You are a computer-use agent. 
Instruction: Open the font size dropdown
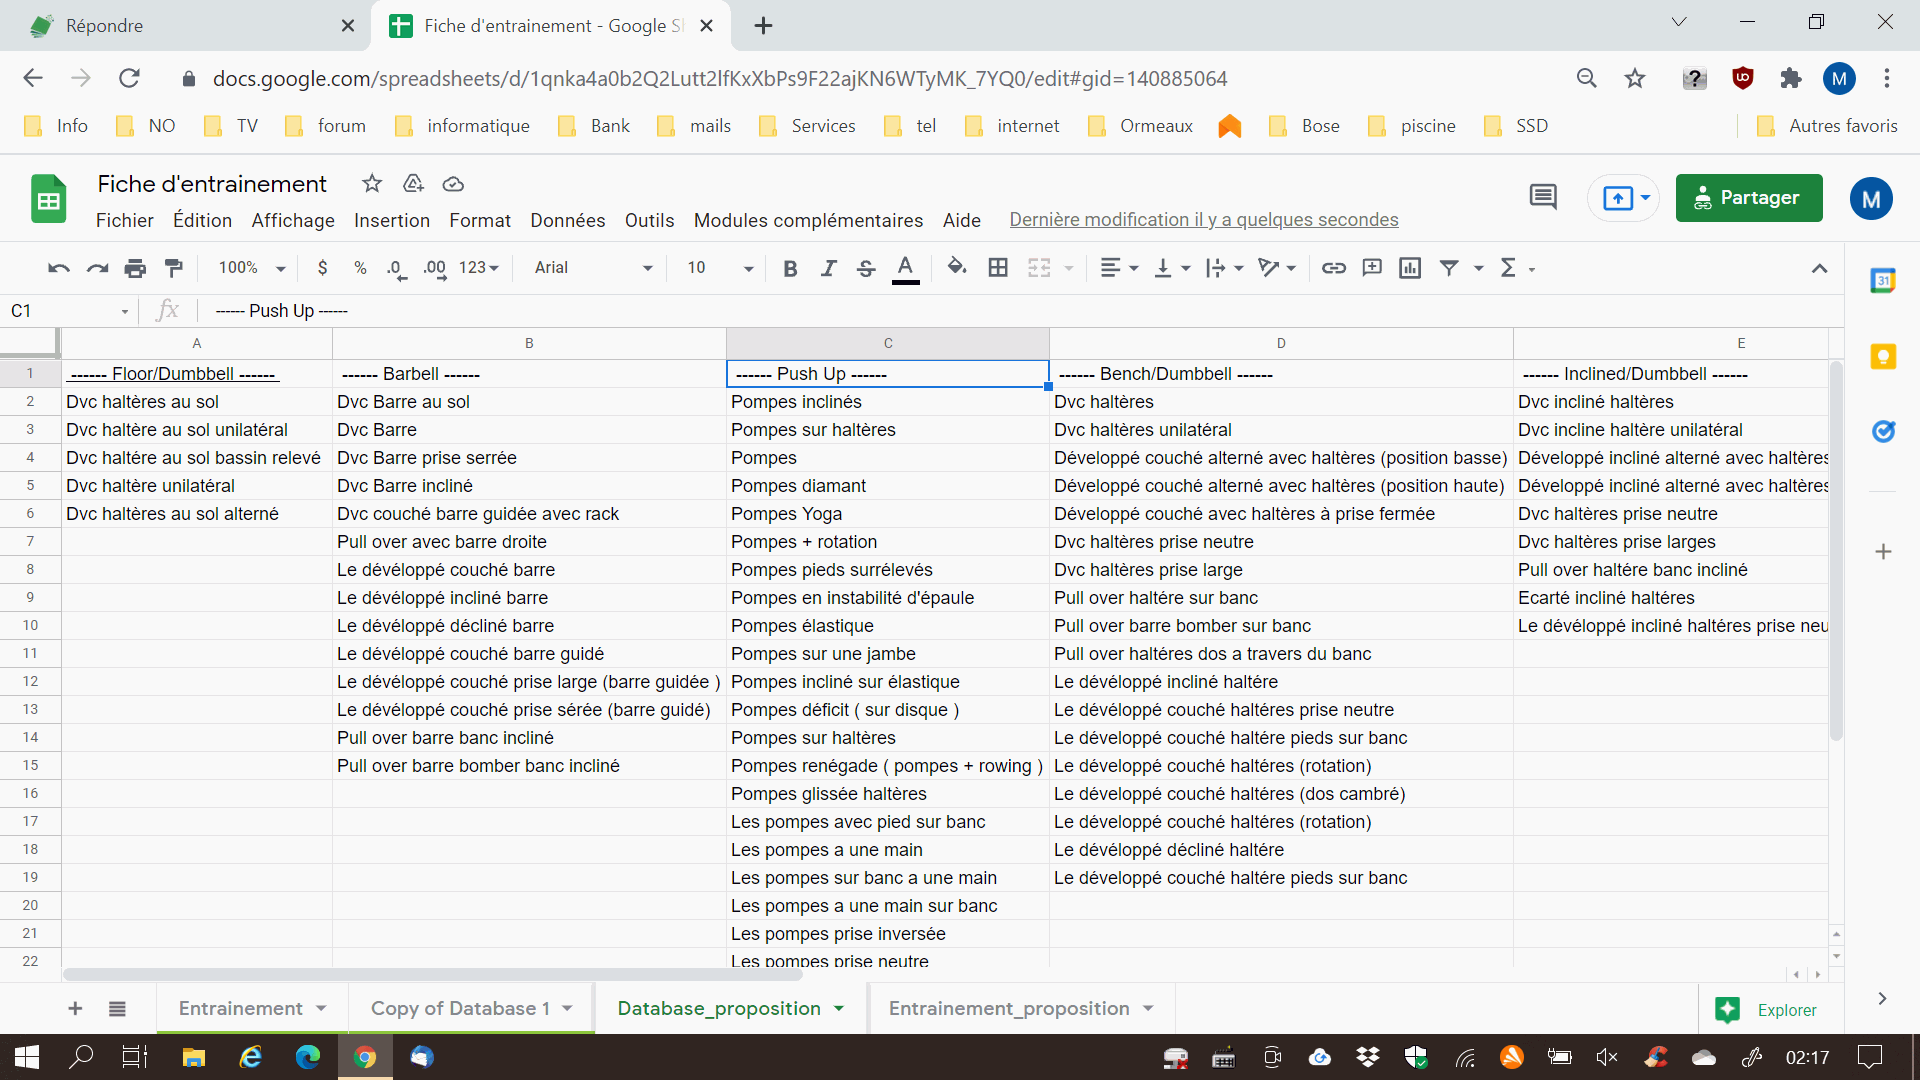pos(720,268)
